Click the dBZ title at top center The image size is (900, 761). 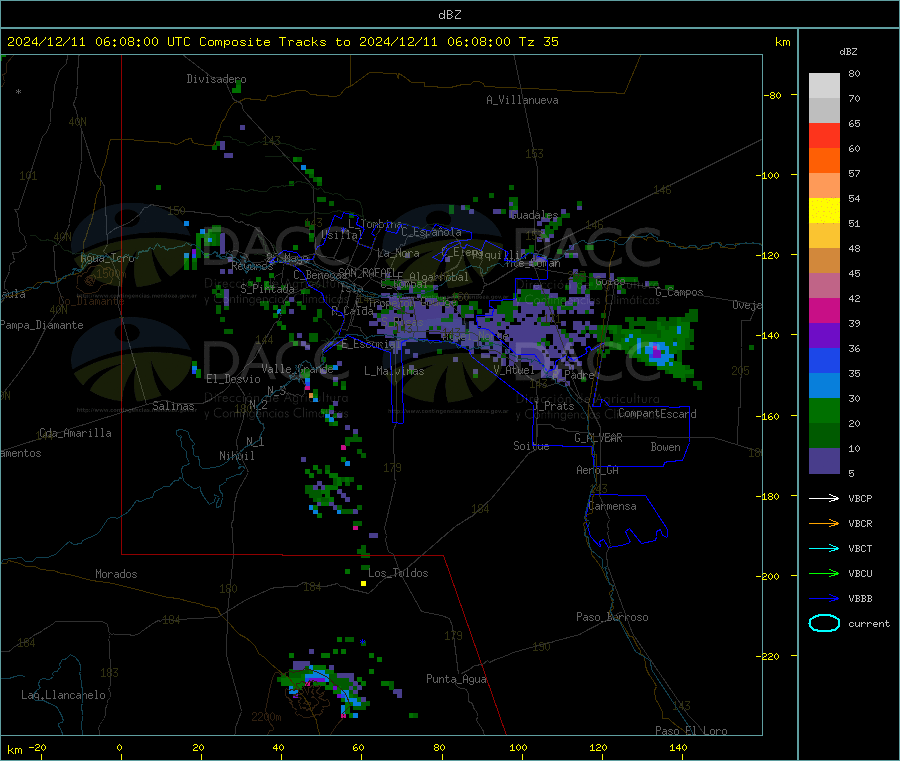[449, 15]
